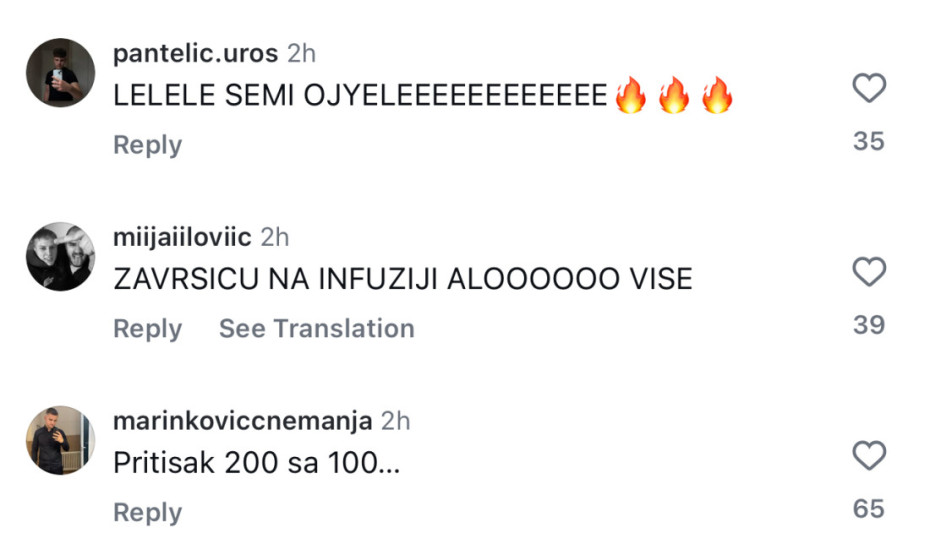Open miijaiiloviic's profile avatar

click(x=60, y=257)
